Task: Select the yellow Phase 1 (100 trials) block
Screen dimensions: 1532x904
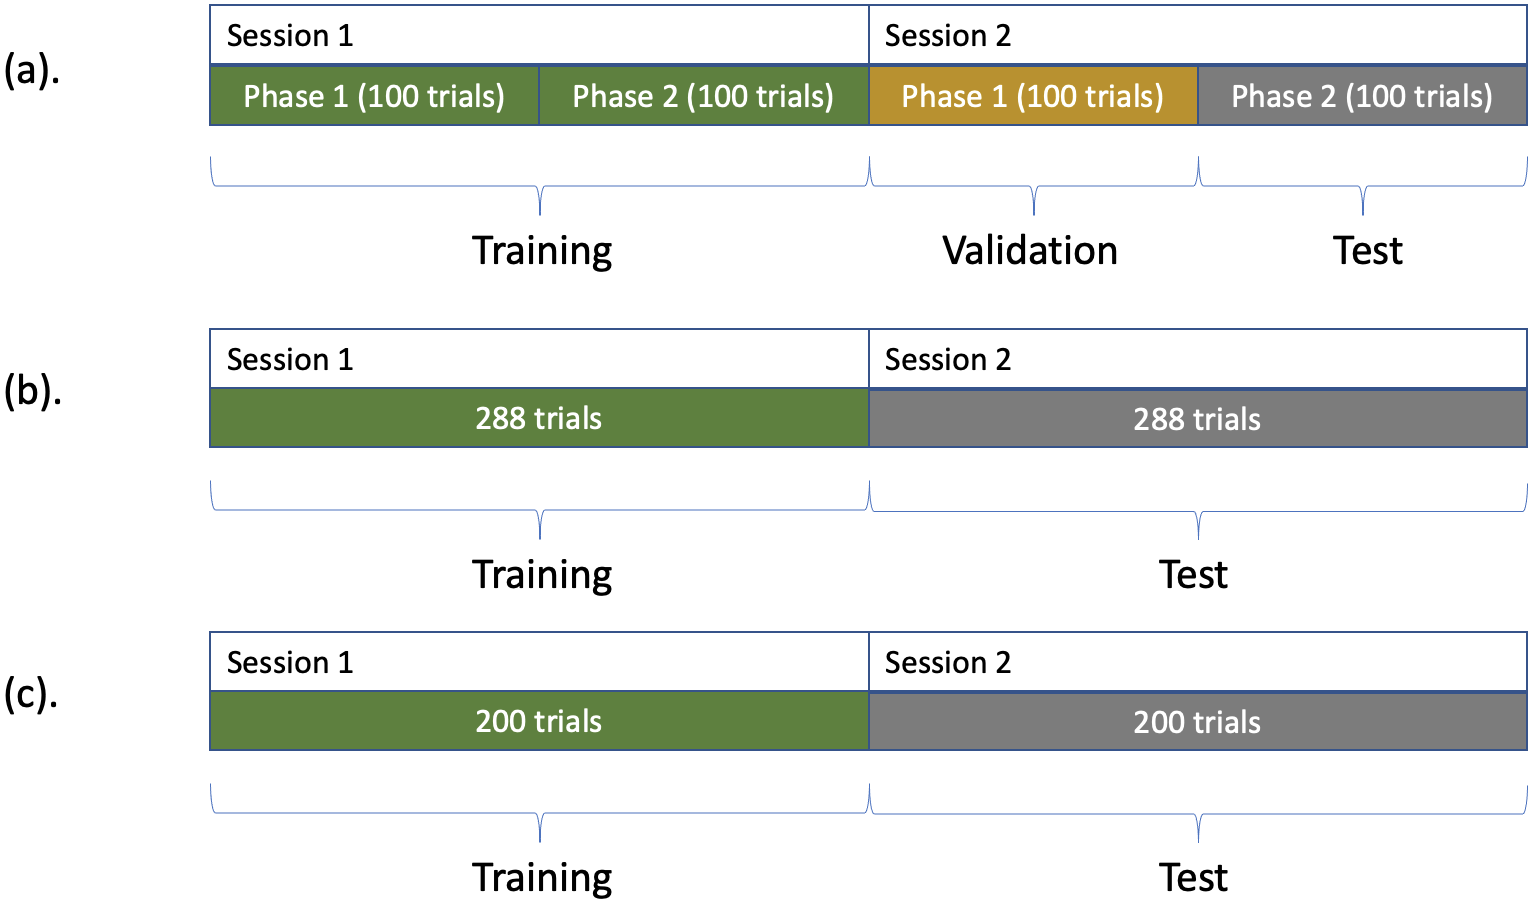Action: click(x=1032, y=96)
